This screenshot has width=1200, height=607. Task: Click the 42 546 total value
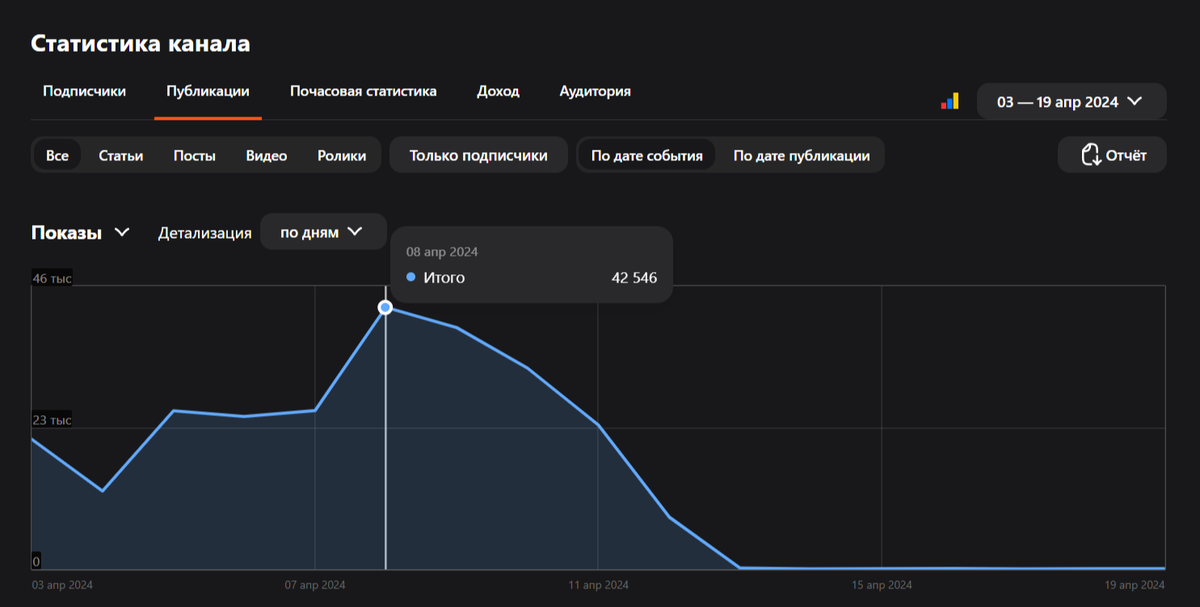[634, 277]
